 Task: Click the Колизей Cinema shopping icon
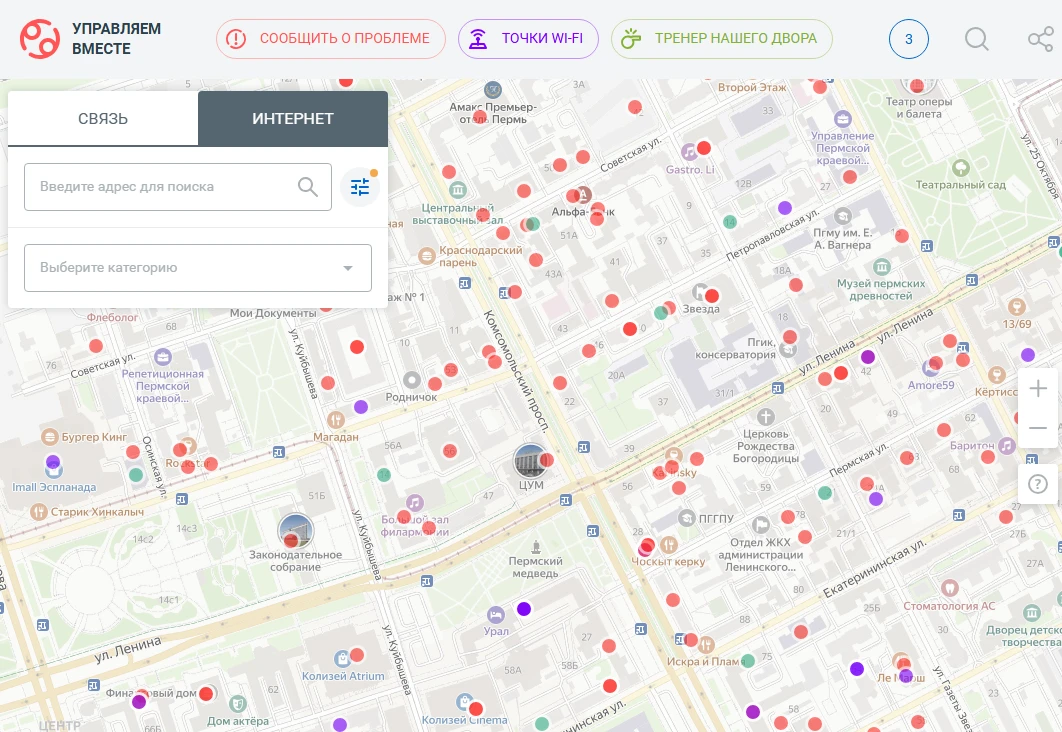click(464, 702)
